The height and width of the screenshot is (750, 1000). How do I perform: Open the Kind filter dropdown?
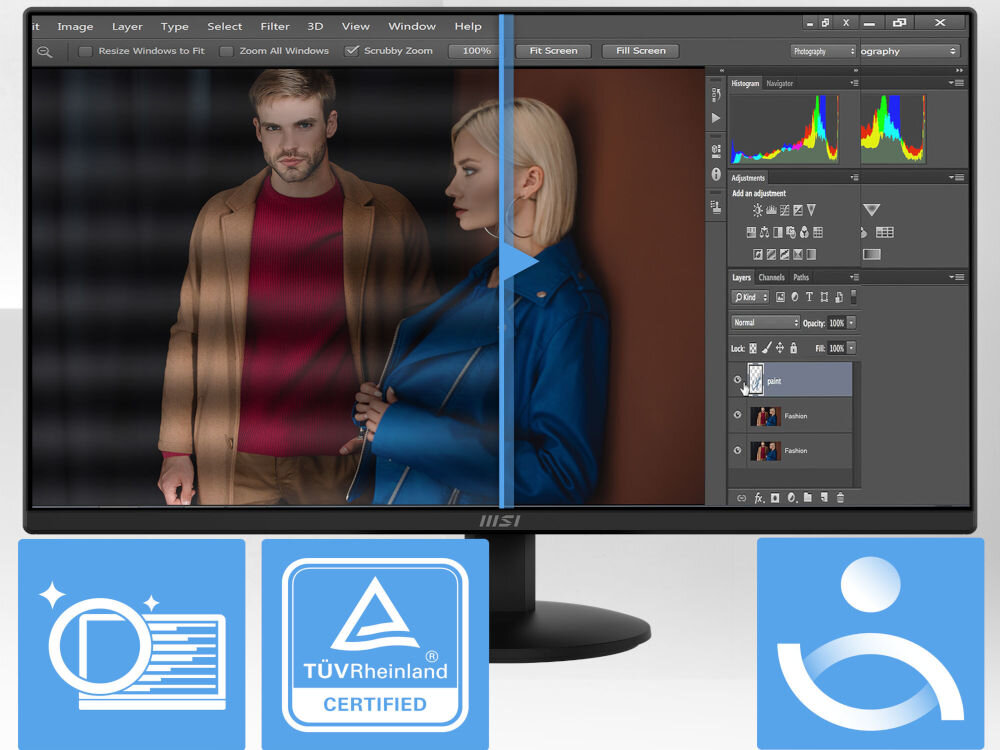750,297
